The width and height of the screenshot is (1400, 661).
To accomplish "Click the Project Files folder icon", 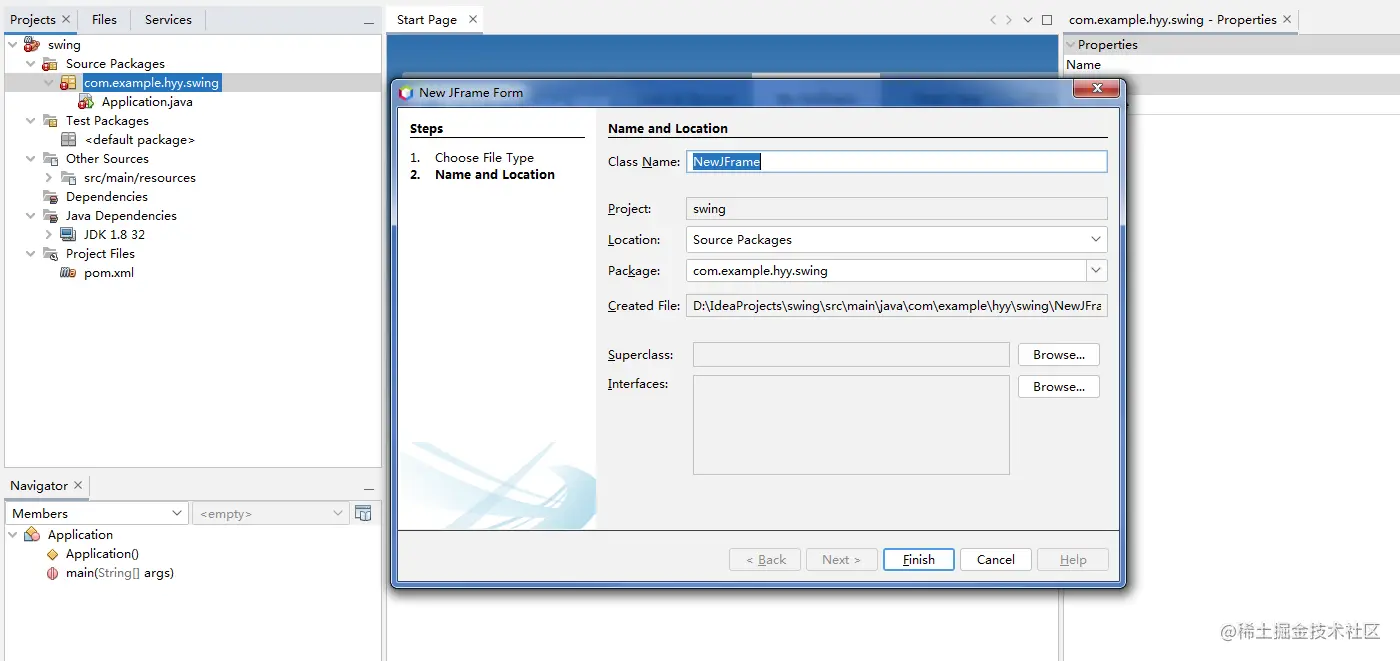I will click(49, 254).
